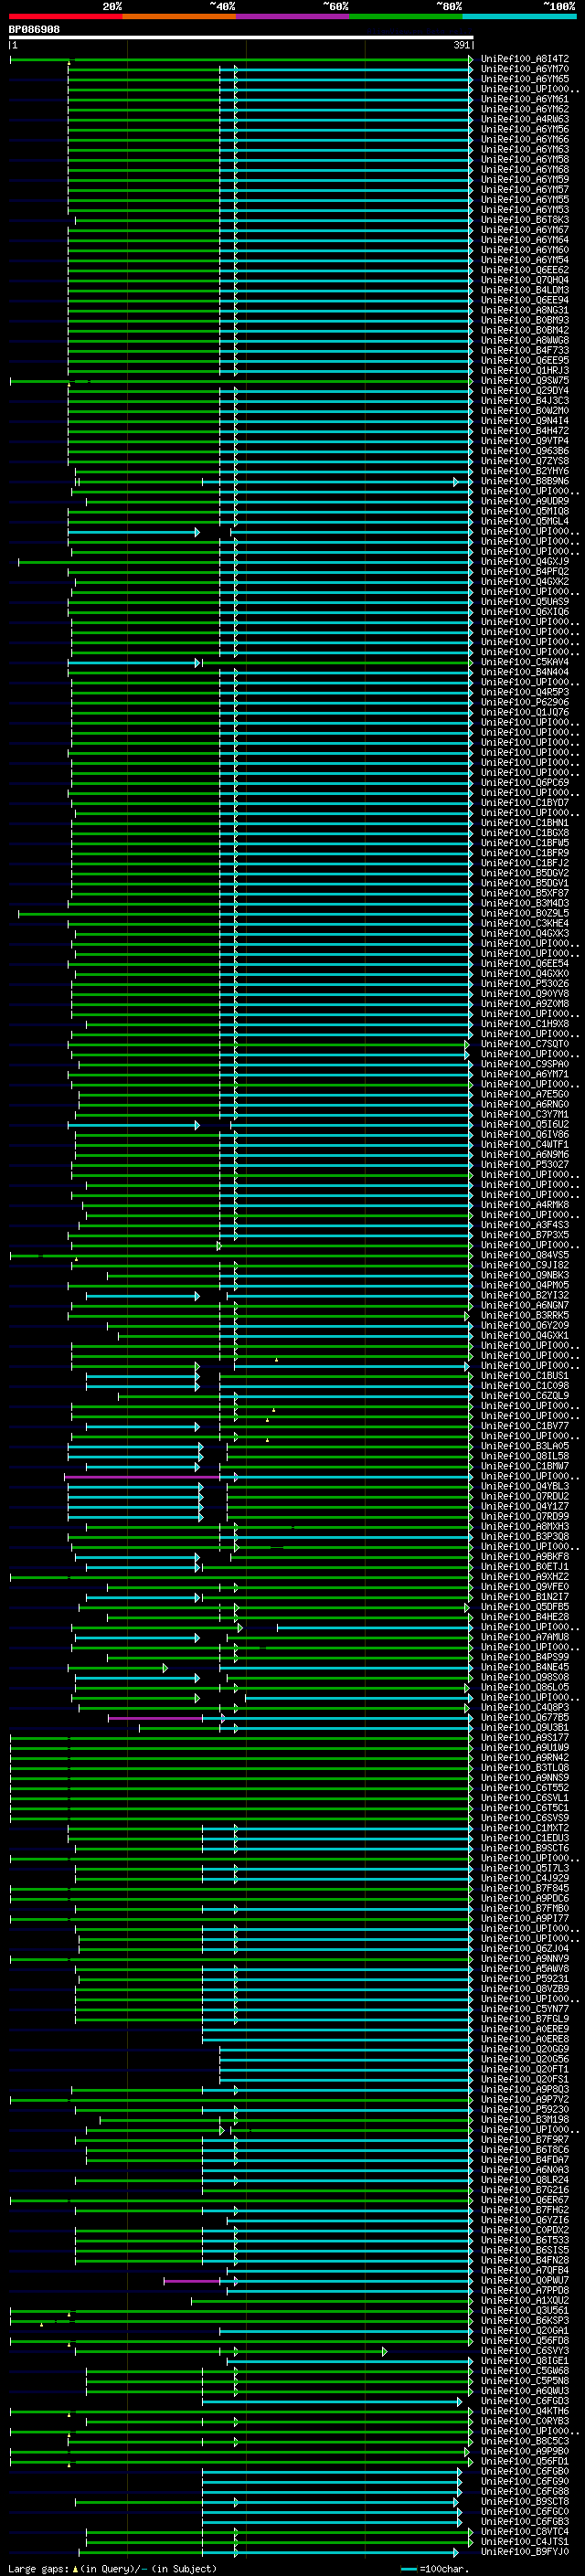
Task: Click subject label UniRef100_Q4KTH6
Action: (525, 2410)
